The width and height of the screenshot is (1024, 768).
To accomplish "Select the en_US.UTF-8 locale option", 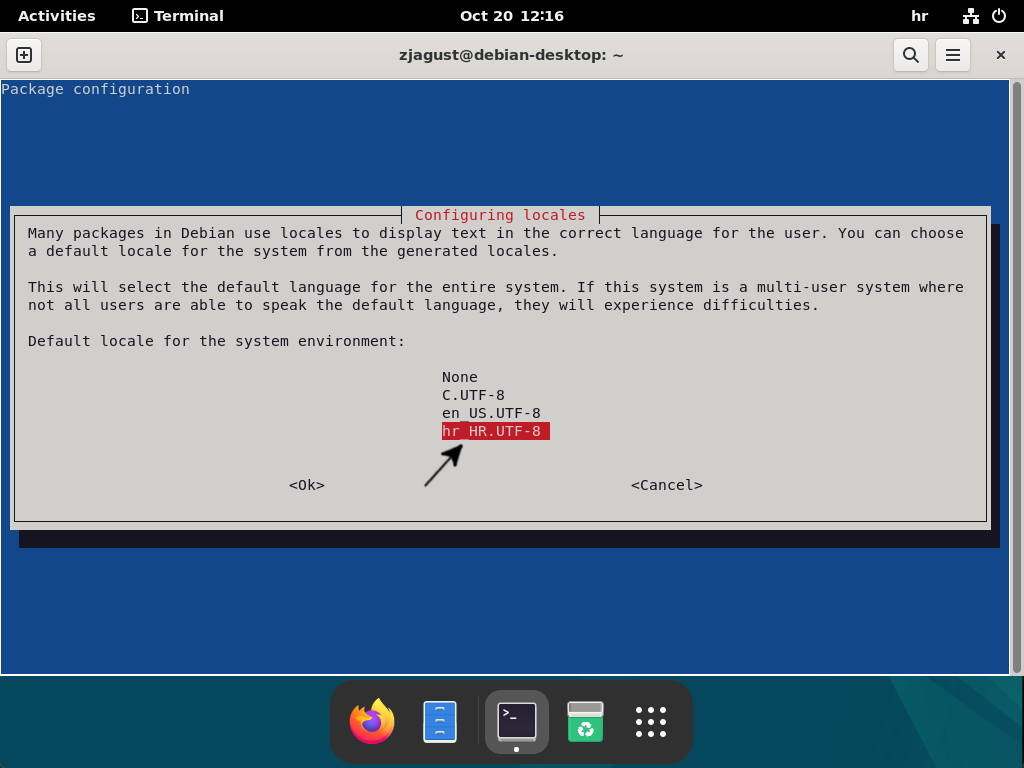I will [x=491, y=413].
